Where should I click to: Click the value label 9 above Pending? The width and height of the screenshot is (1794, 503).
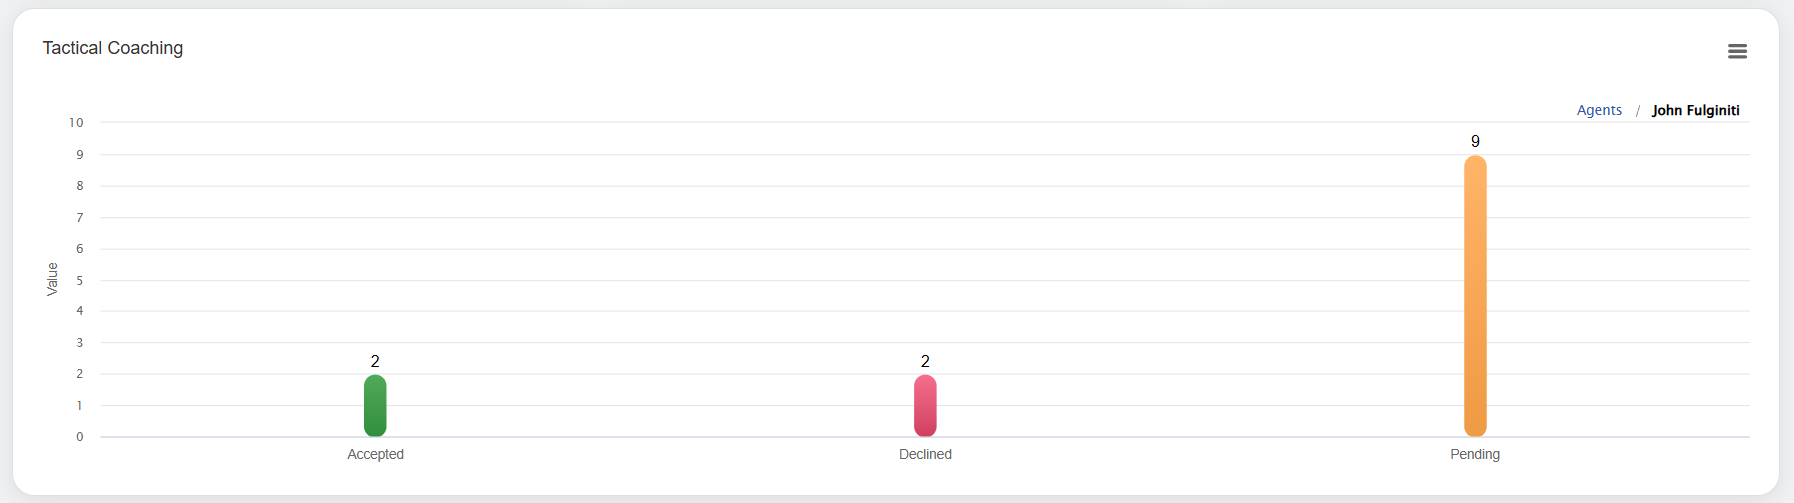1475,141
